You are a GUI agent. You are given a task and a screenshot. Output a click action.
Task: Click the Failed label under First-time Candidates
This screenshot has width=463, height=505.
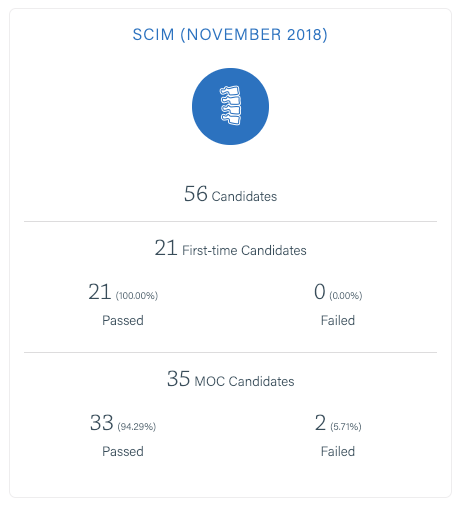(x=338, y=320)
